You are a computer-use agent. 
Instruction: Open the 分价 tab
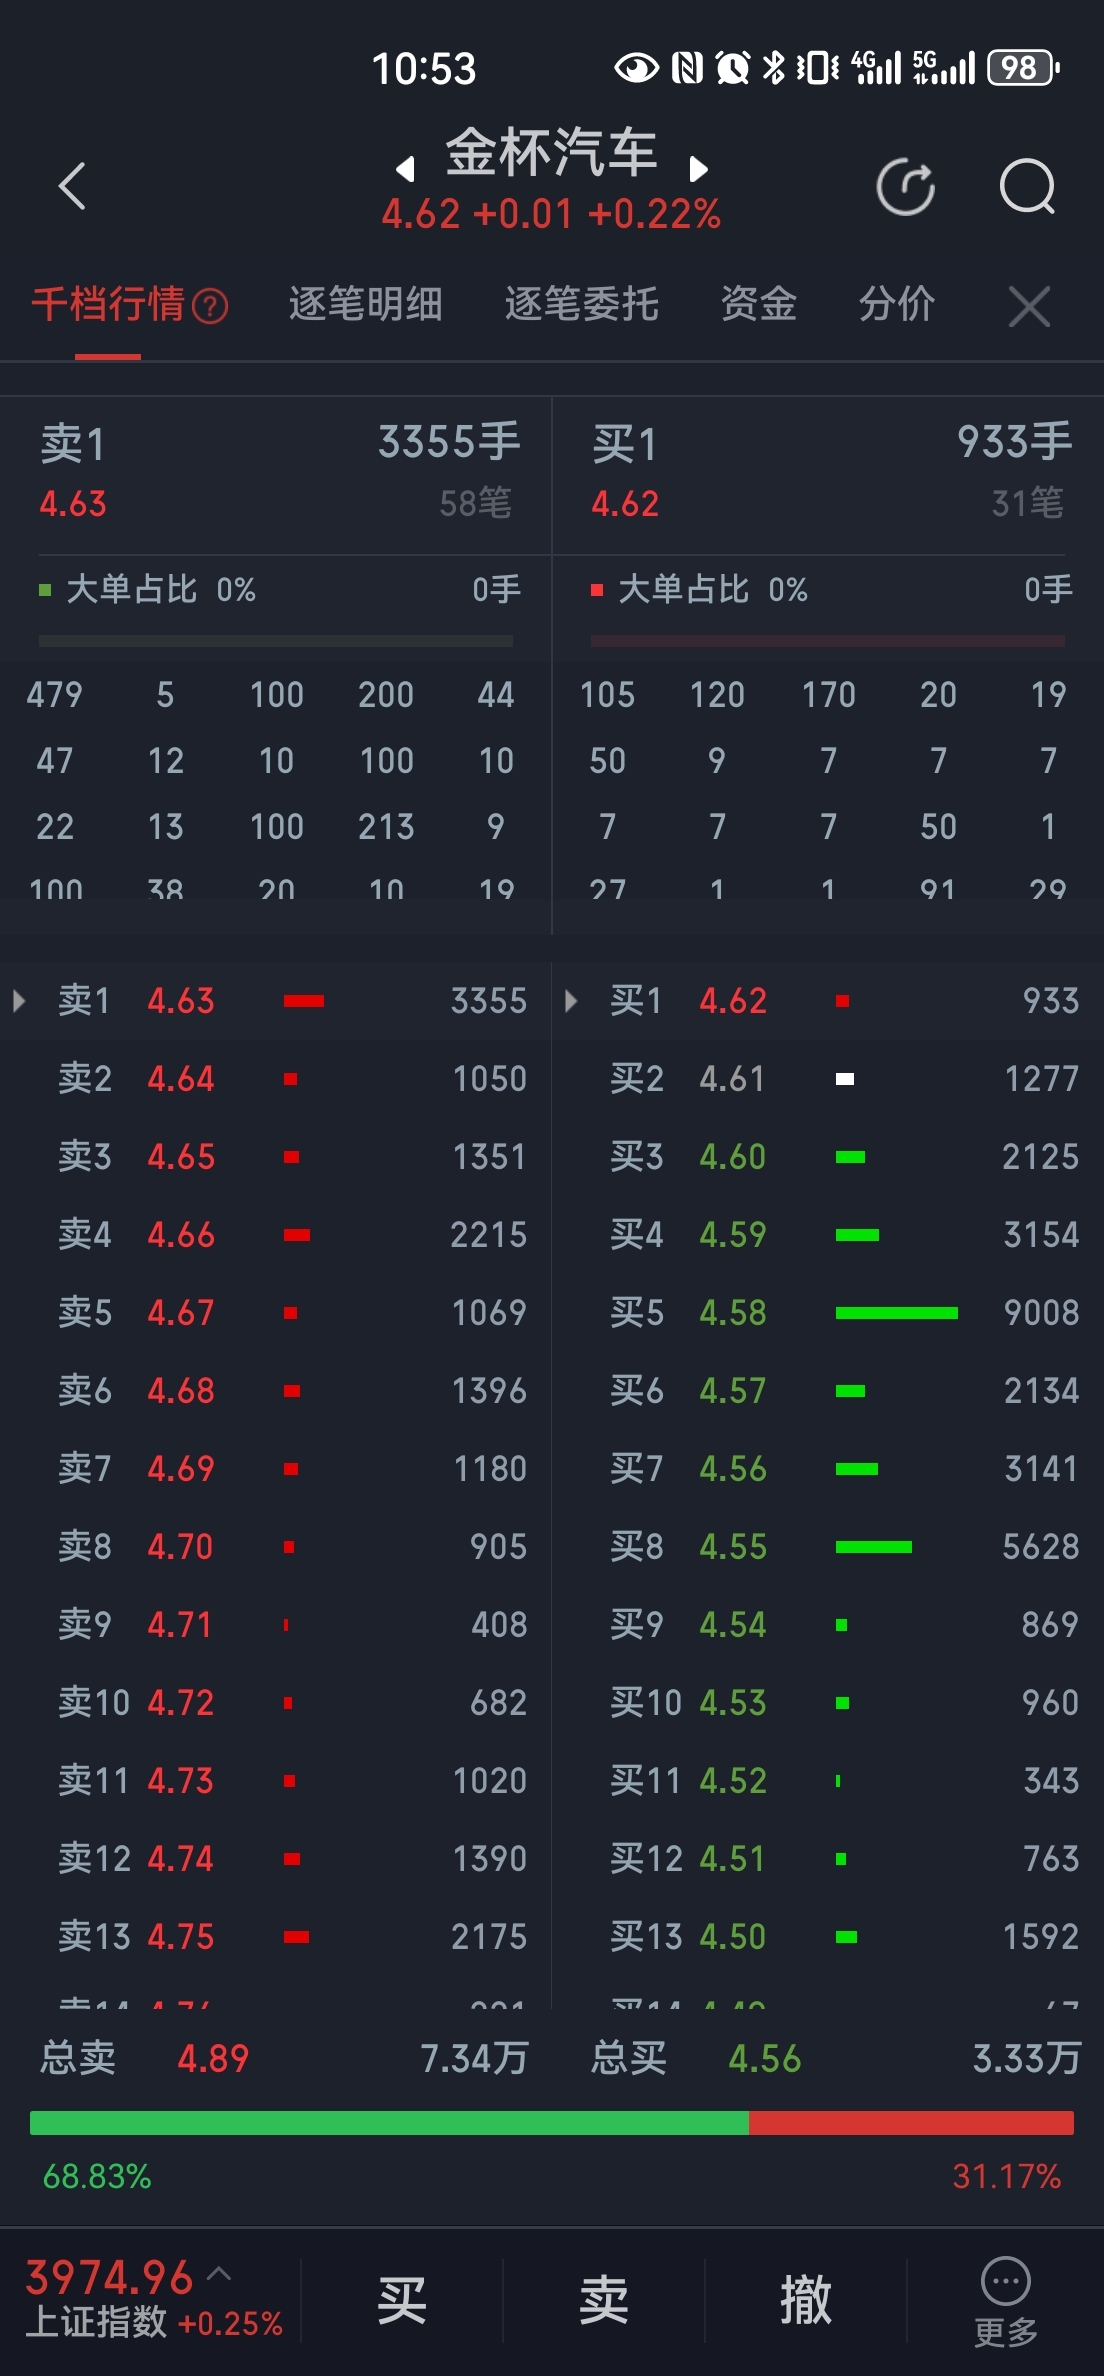[x=897, y=304]
